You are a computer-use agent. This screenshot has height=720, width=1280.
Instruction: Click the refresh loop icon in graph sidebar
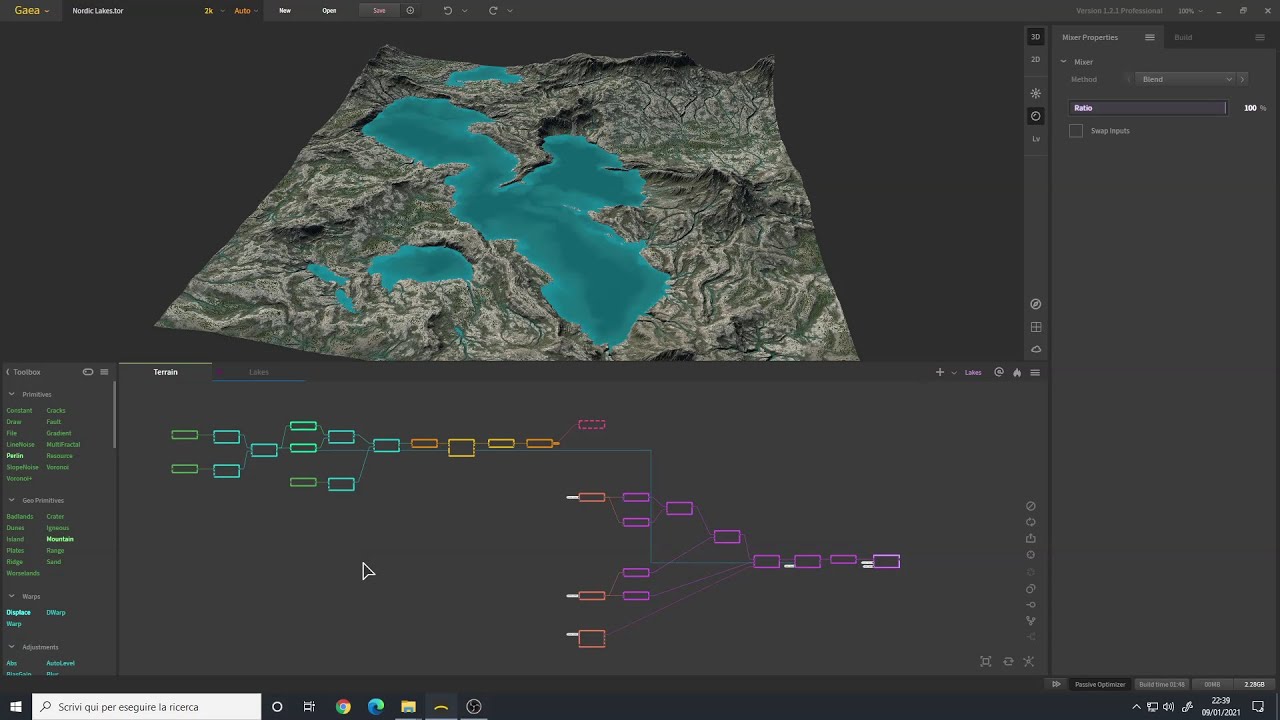1031,522
